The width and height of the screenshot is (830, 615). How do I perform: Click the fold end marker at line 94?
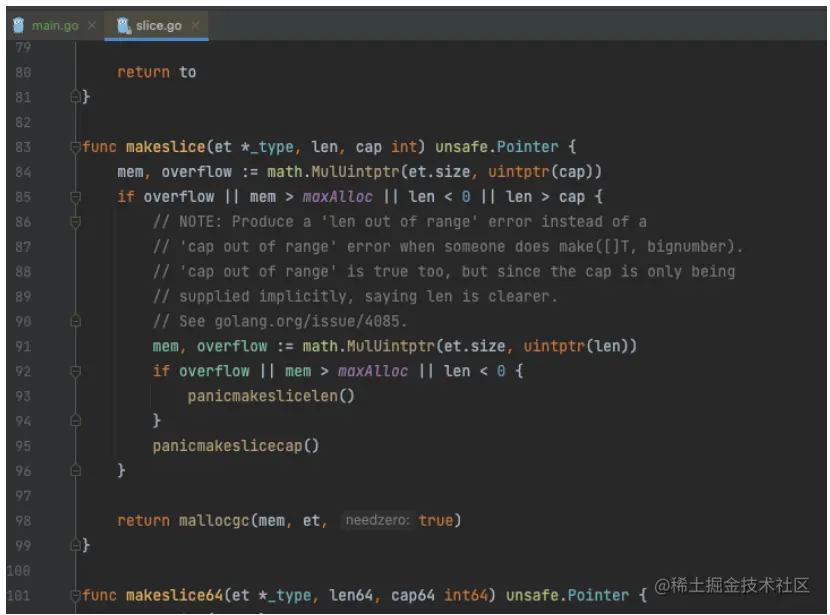[x=76, y=421]
